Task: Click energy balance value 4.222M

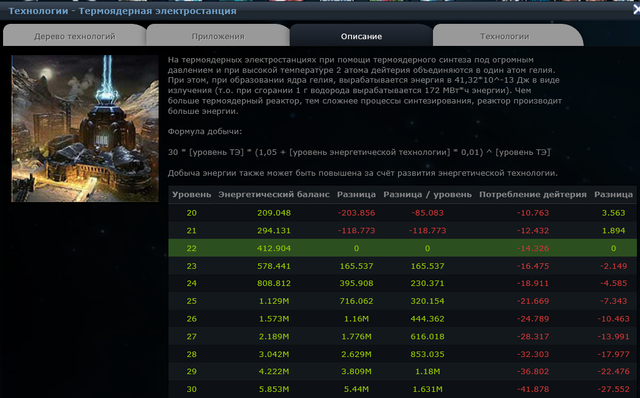Action: (274, 371)
